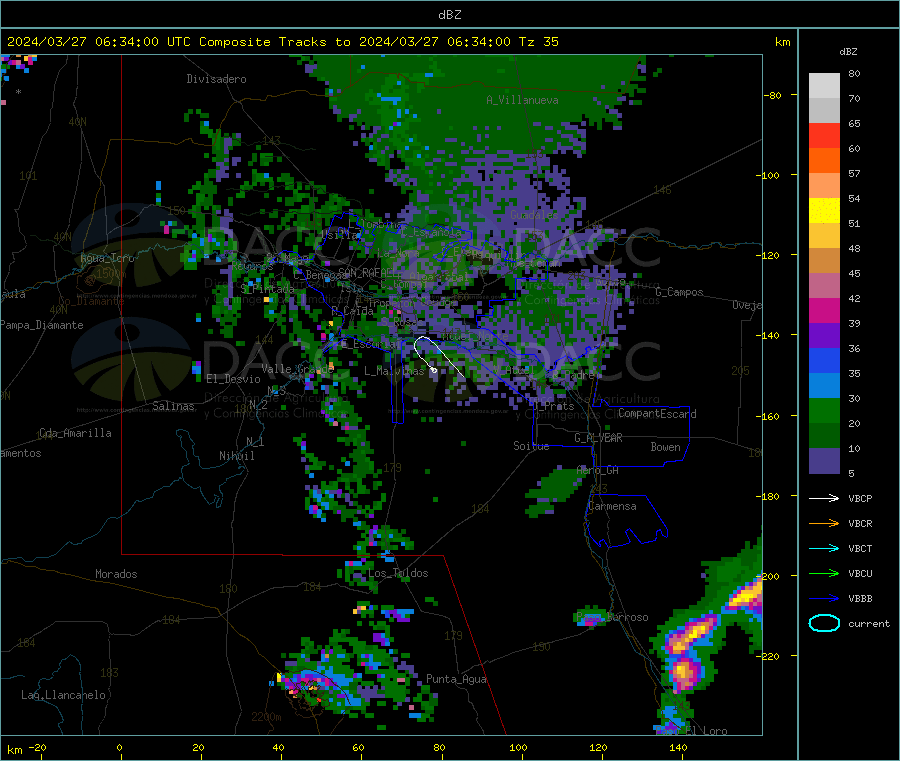
Task: Select the 65 dBZ red color swatch
Action: pos(824,135)
